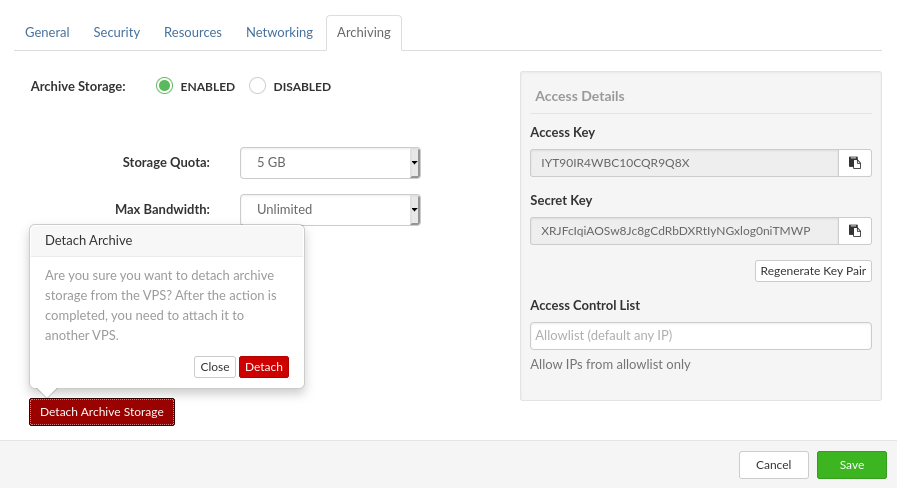Switch to the General tab
This screenshot has height=488, width=897.
pos(47,32)
